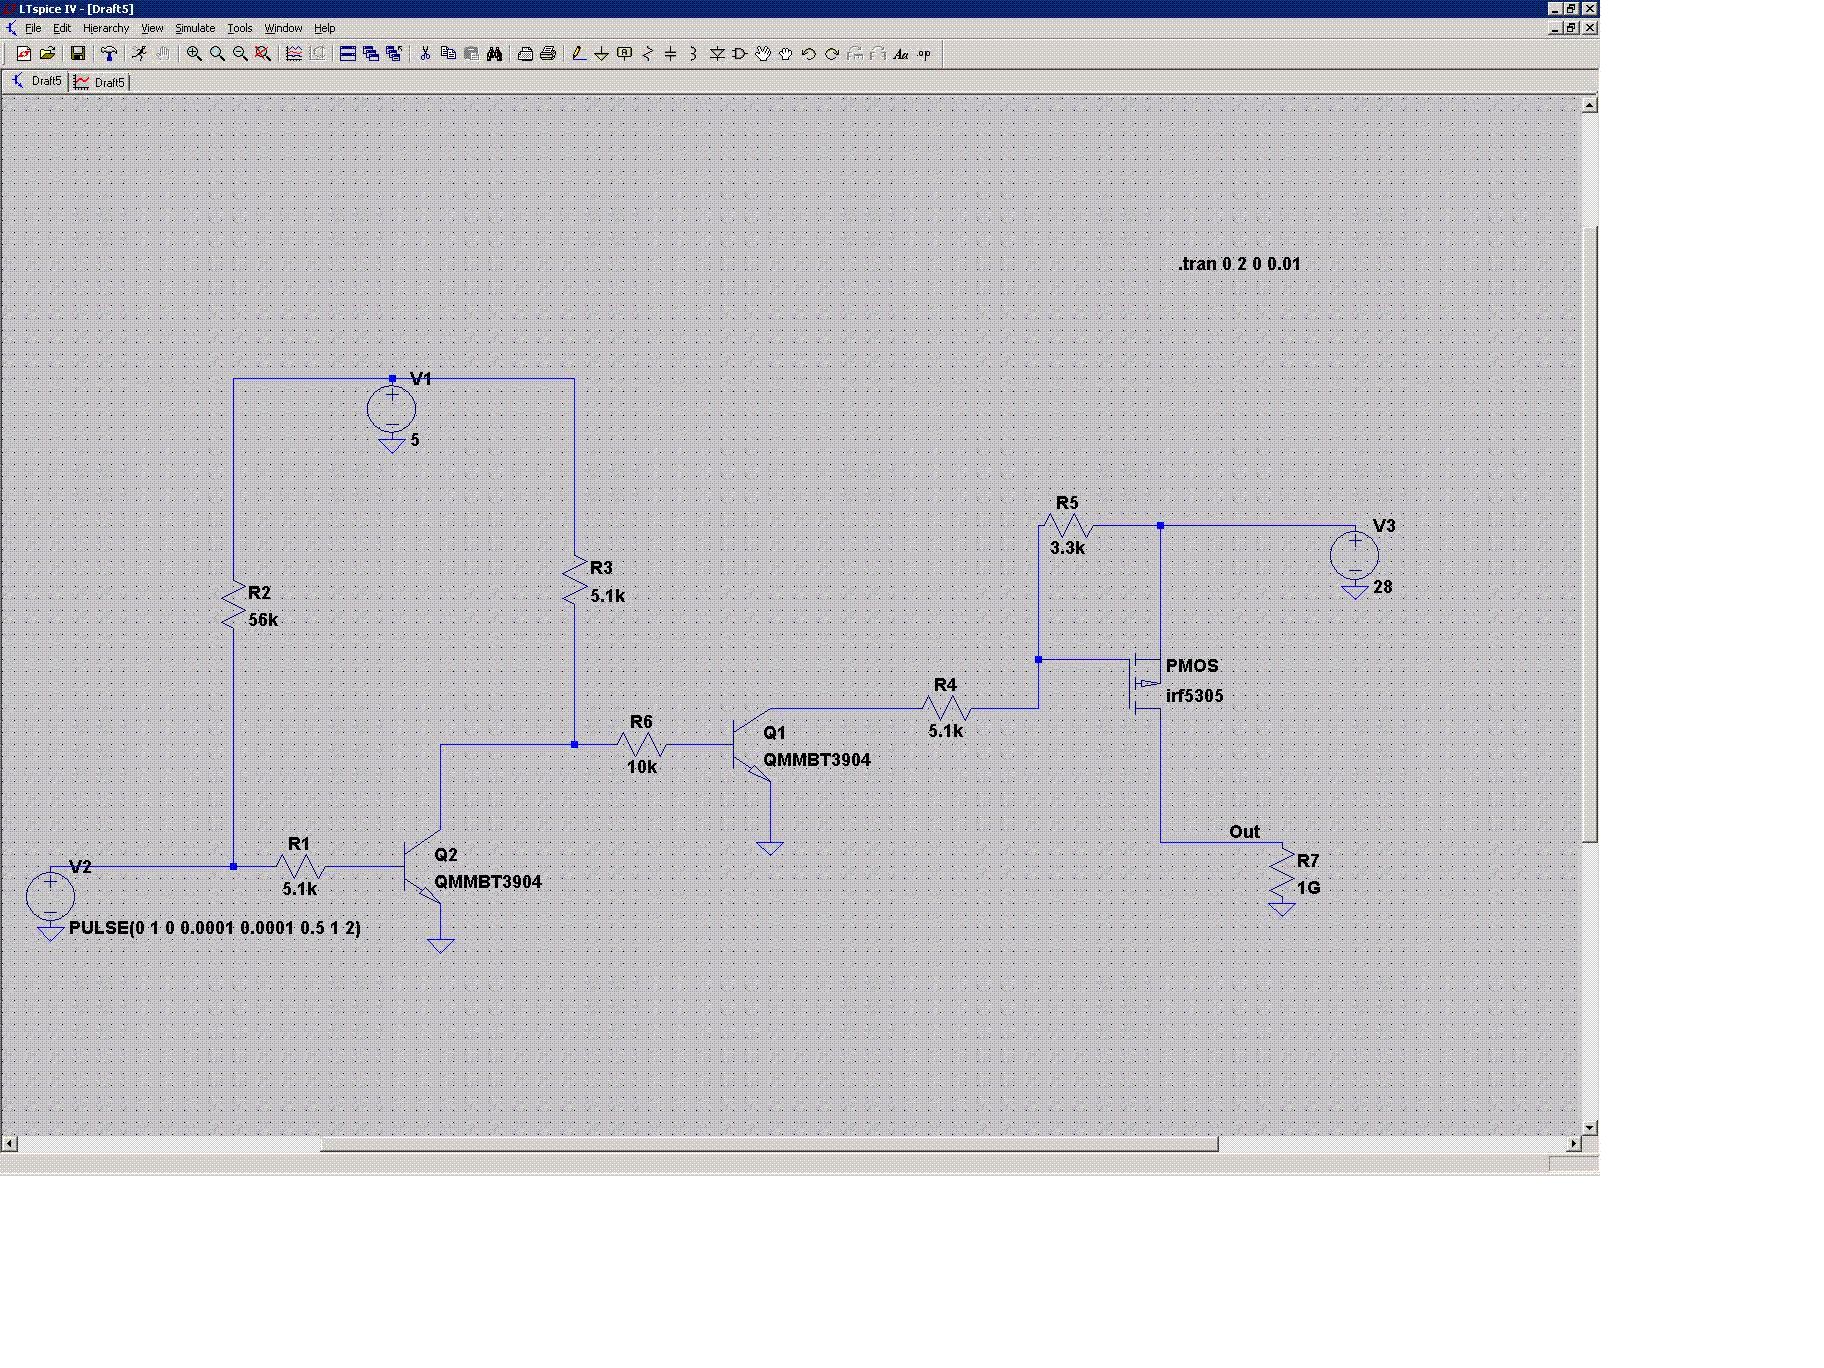The image size is (1824, 1368).
Task: Click the Diode placement tool
Action: point(717,54)
